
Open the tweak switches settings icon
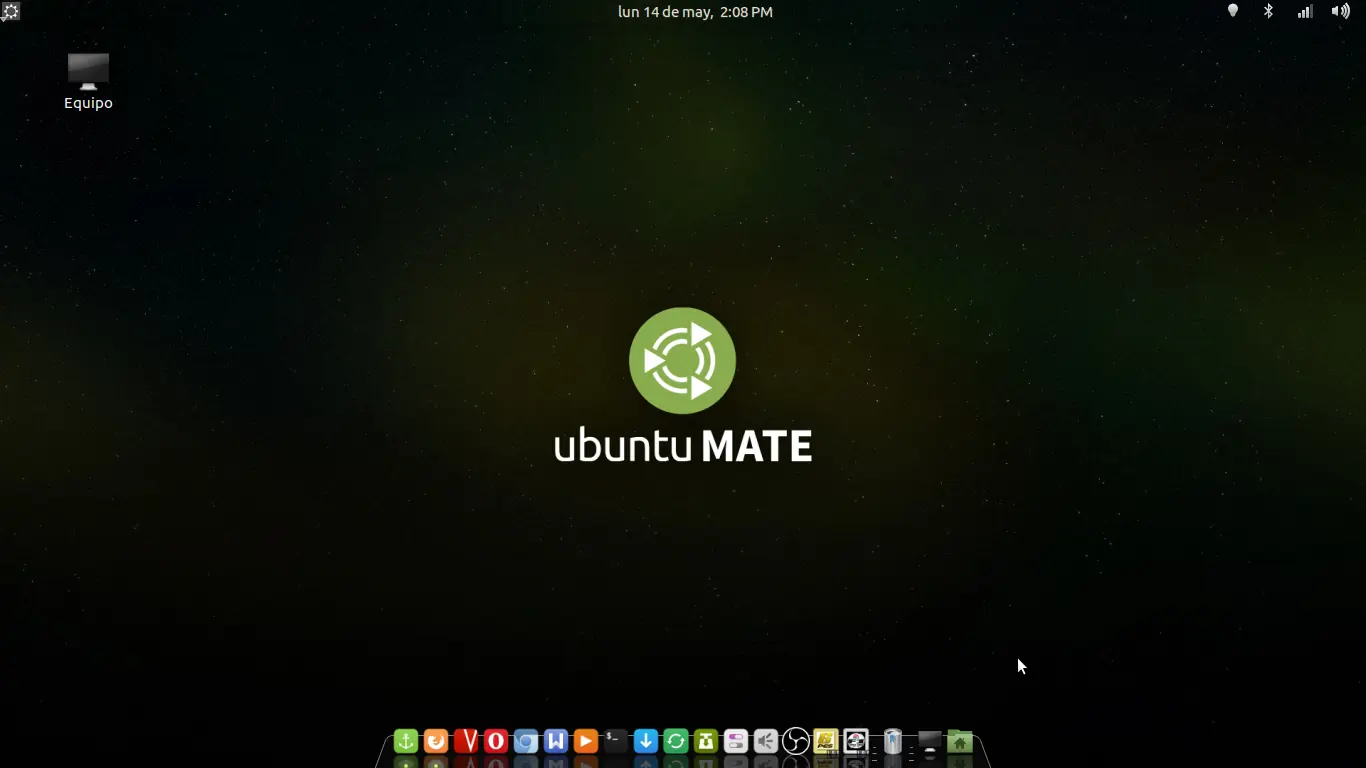click(735, 741)
